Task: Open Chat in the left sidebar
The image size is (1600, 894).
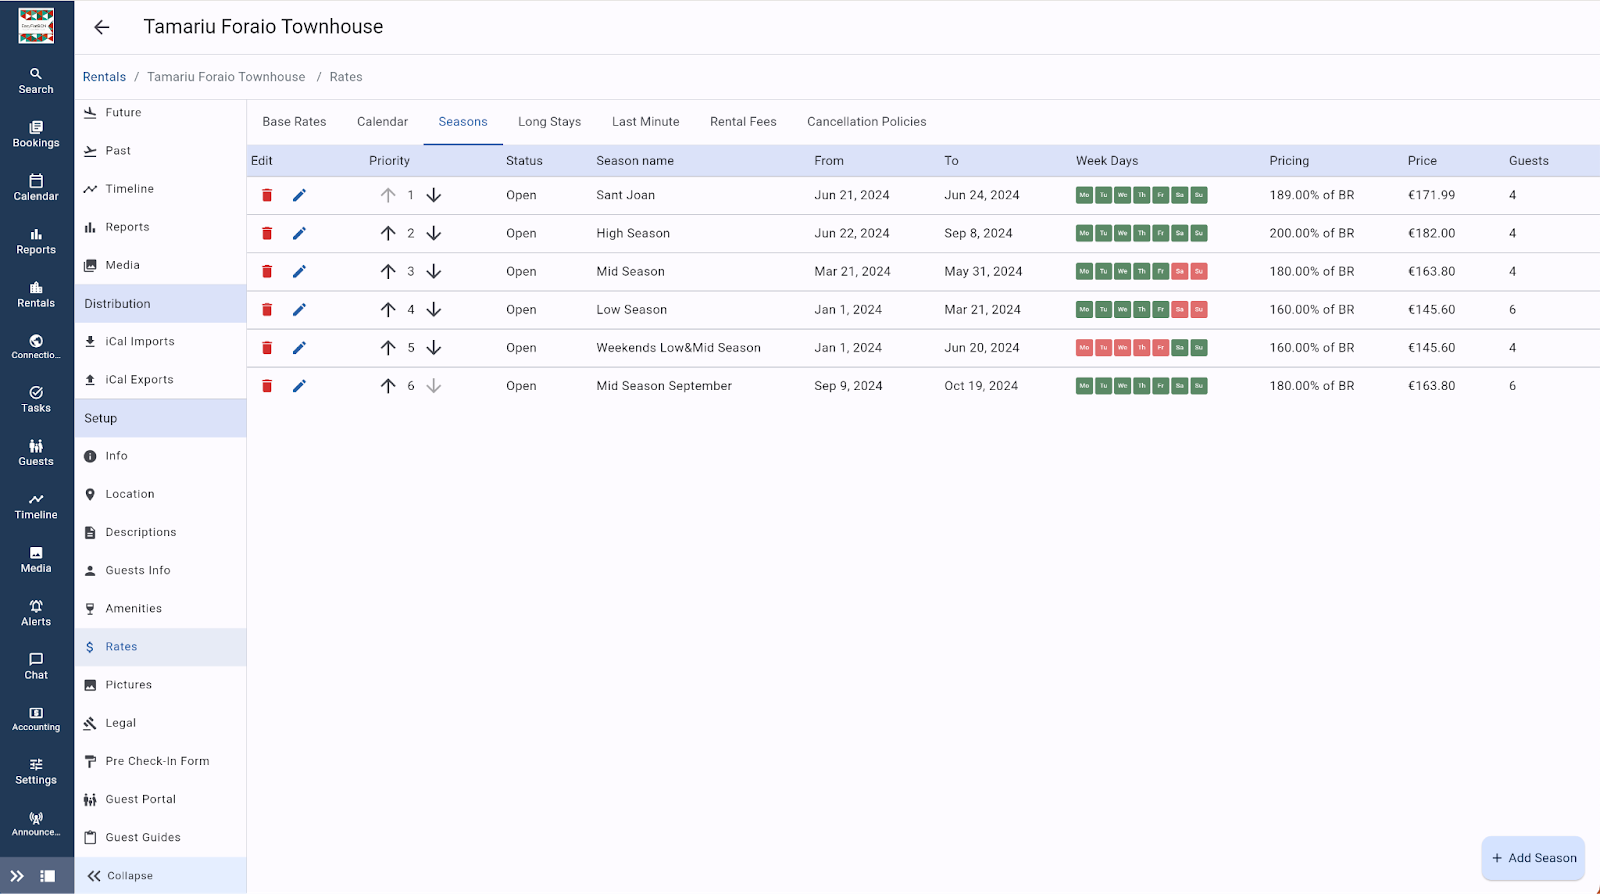Action: (x=36, y=666)
